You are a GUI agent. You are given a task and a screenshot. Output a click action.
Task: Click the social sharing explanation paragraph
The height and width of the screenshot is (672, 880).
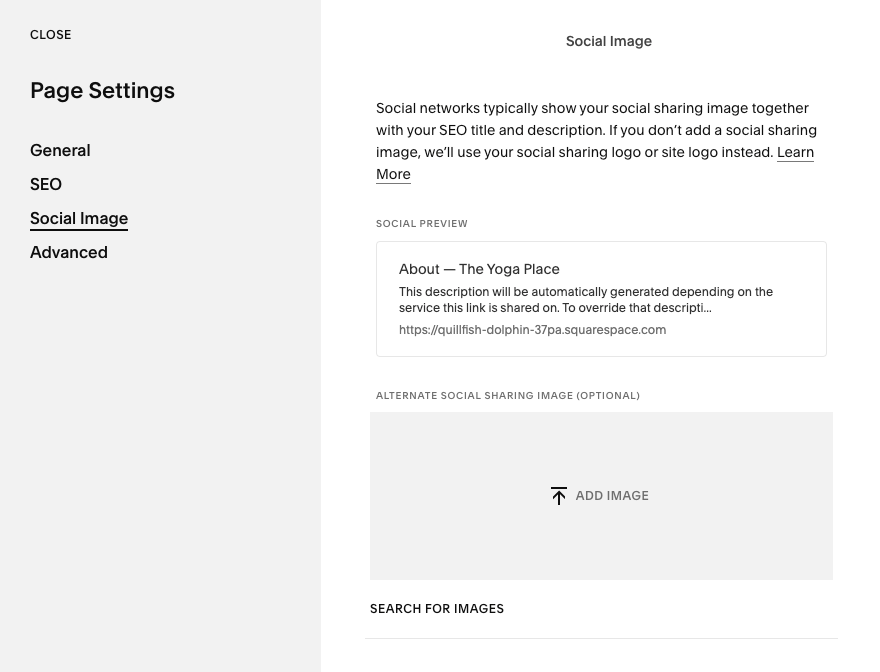(596, 130)
